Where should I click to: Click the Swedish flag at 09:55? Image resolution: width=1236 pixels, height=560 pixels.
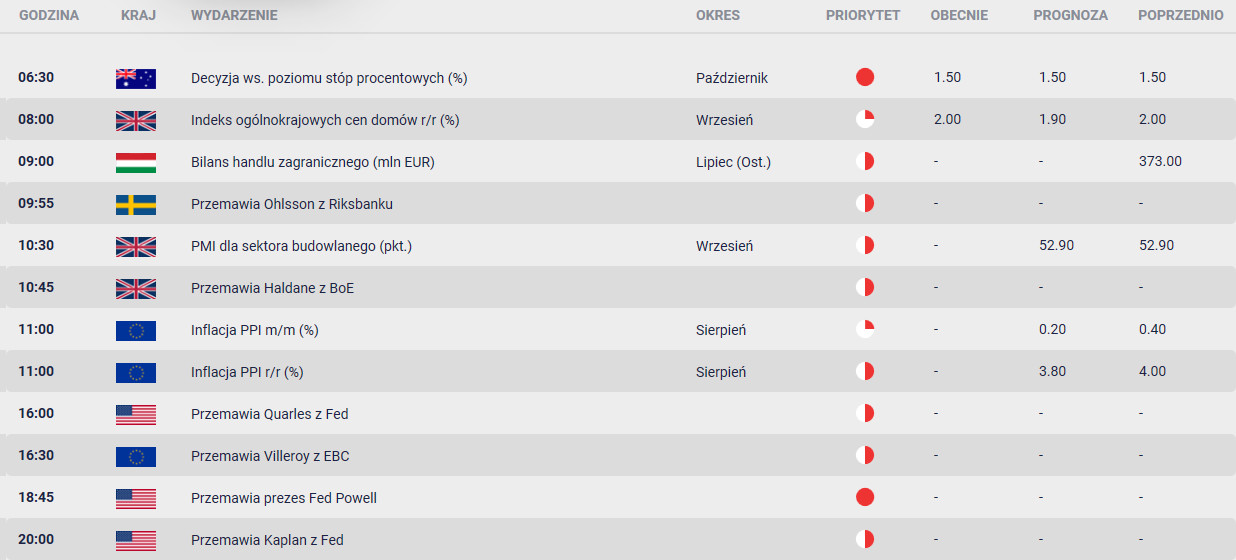(x=136, y=204)
